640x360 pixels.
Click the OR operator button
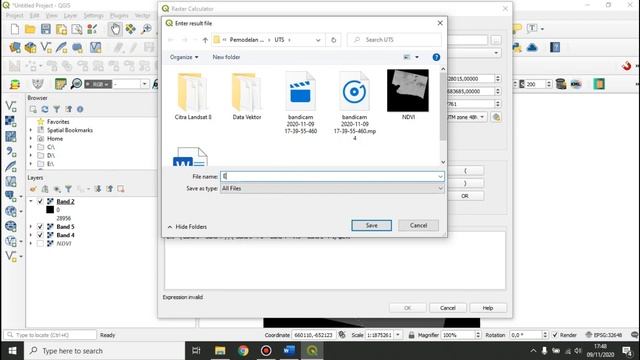[x=465, y=196]
